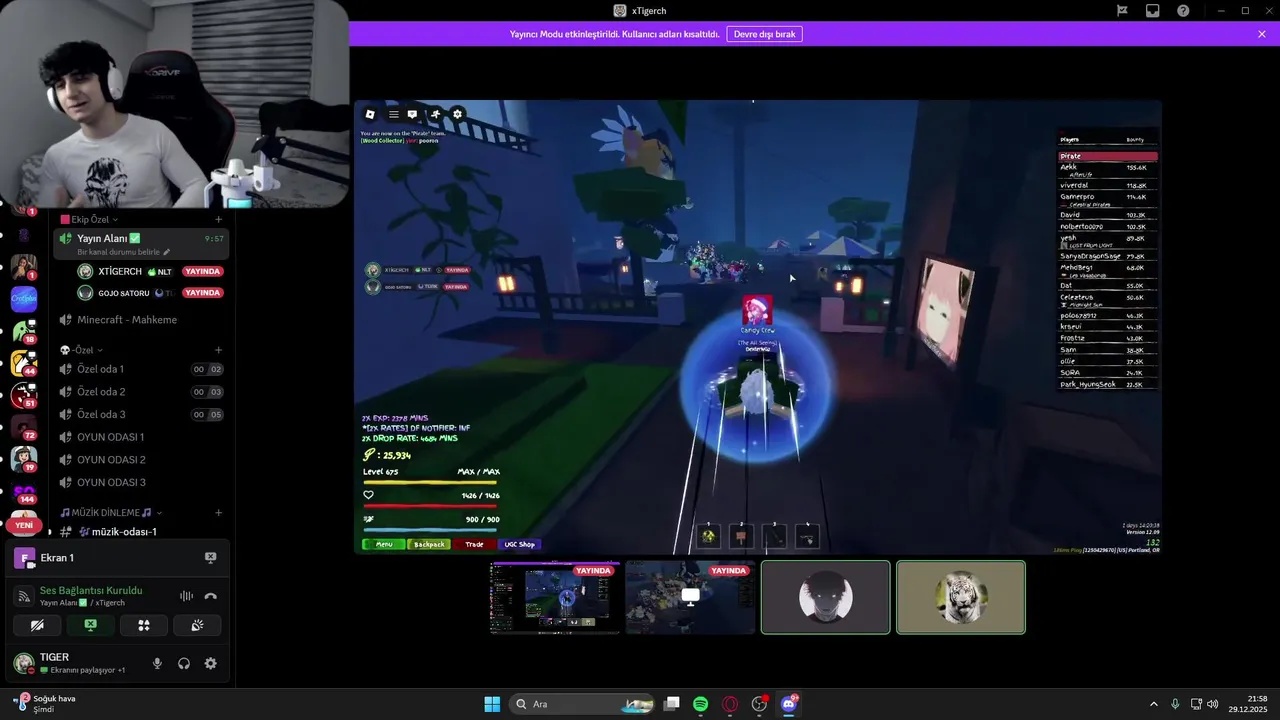1280x720 pixels.
Task: Open noise suppression waveform icon
Action: (x=186, y=596)
